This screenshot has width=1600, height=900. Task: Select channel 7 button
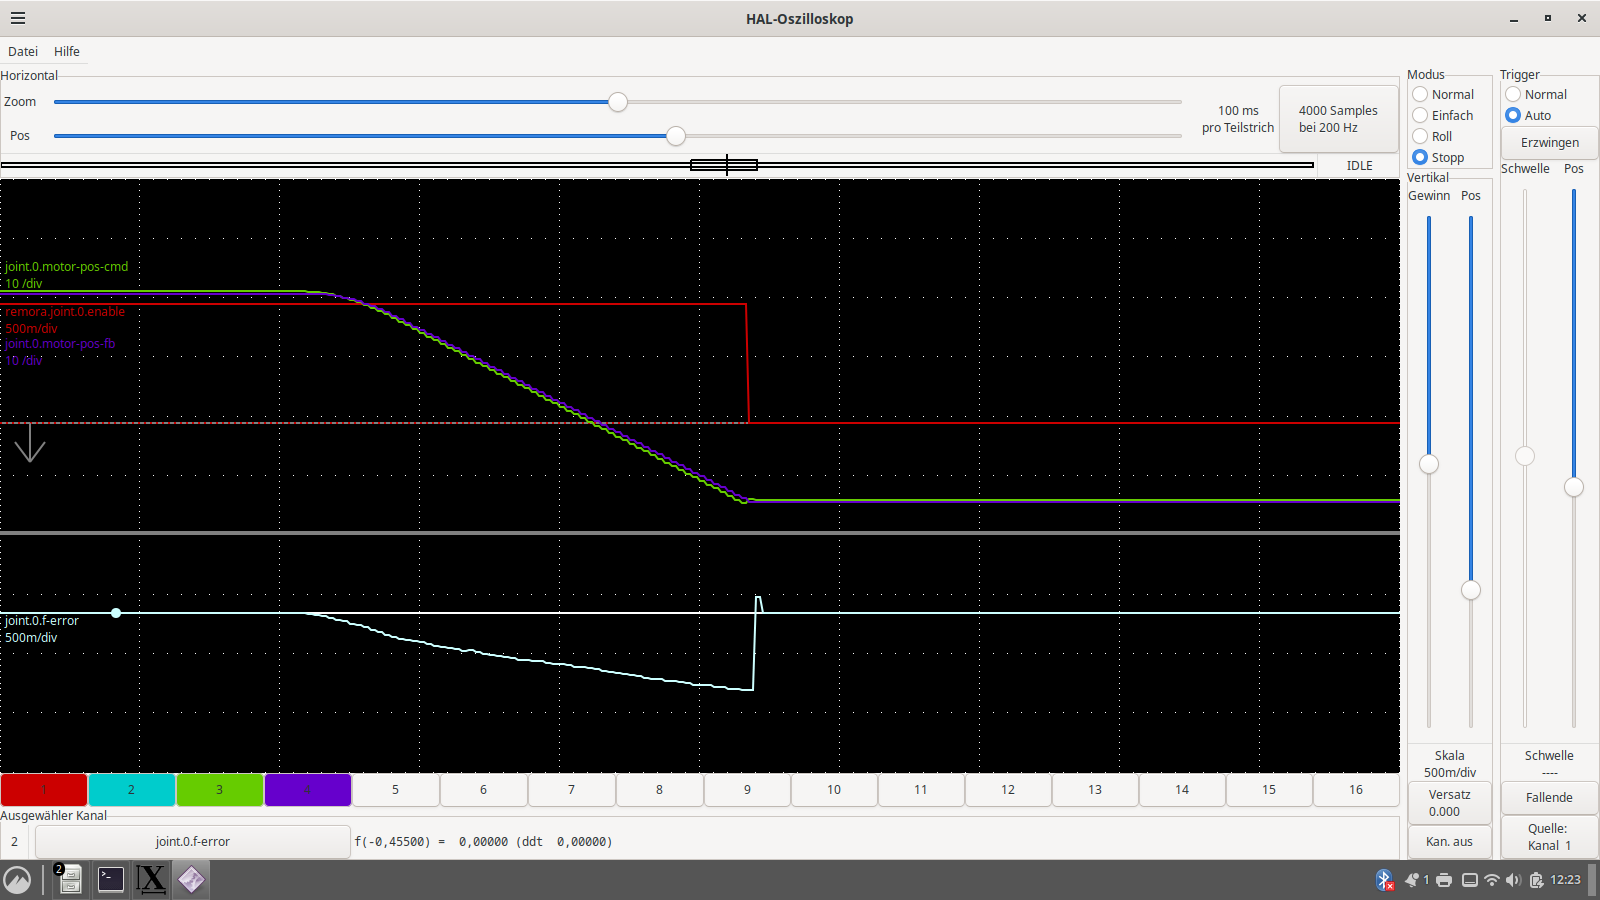[571, 789]
